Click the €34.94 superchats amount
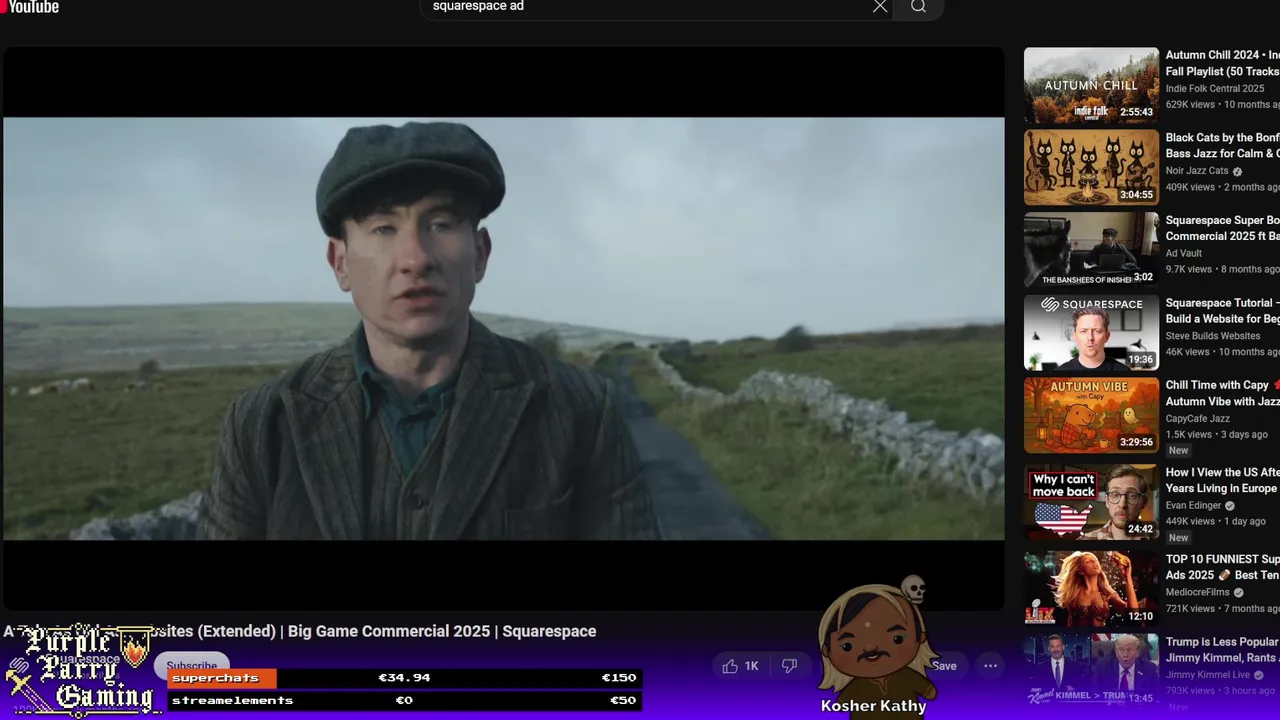The image size is (1280, 720). pyautogui.click(x=404, y=678)
